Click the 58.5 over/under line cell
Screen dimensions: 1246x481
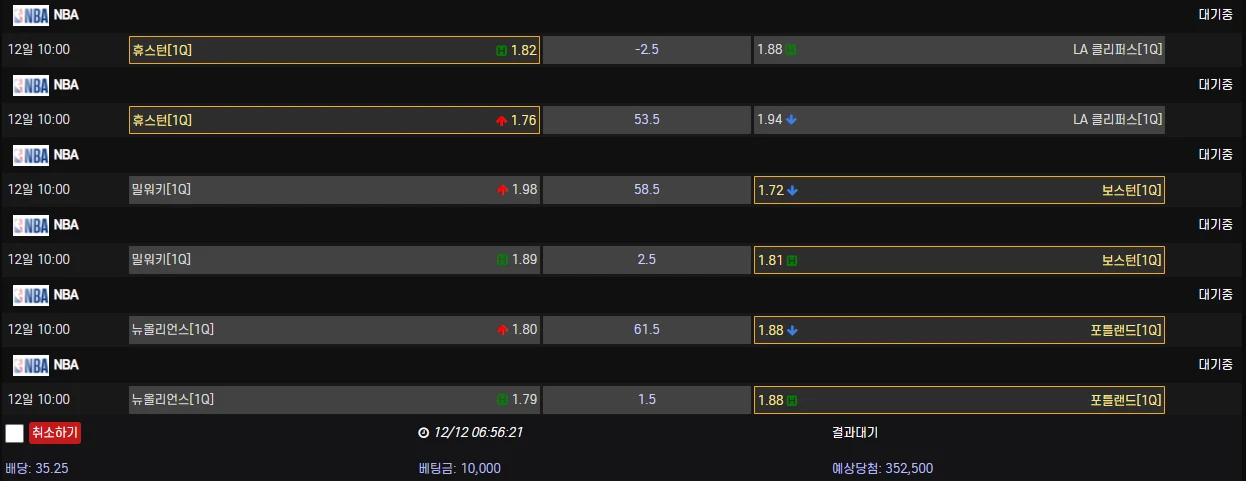click(x=646, y=190)
